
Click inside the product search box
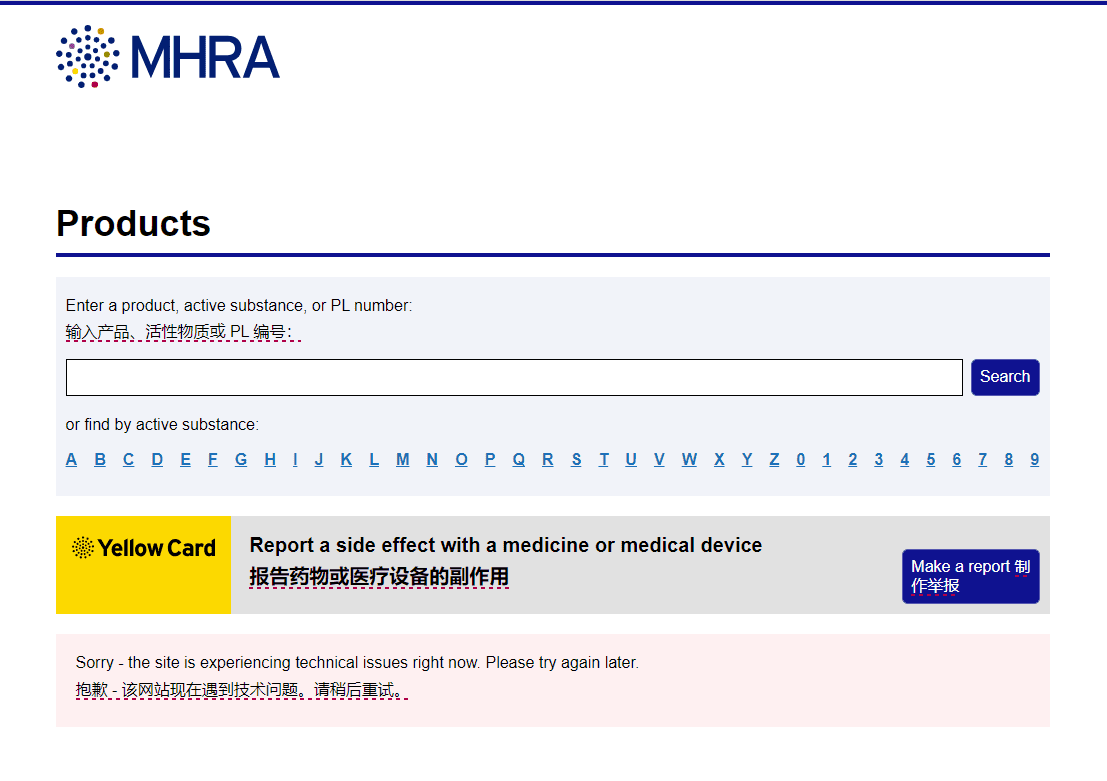click(x=514, y=377)
